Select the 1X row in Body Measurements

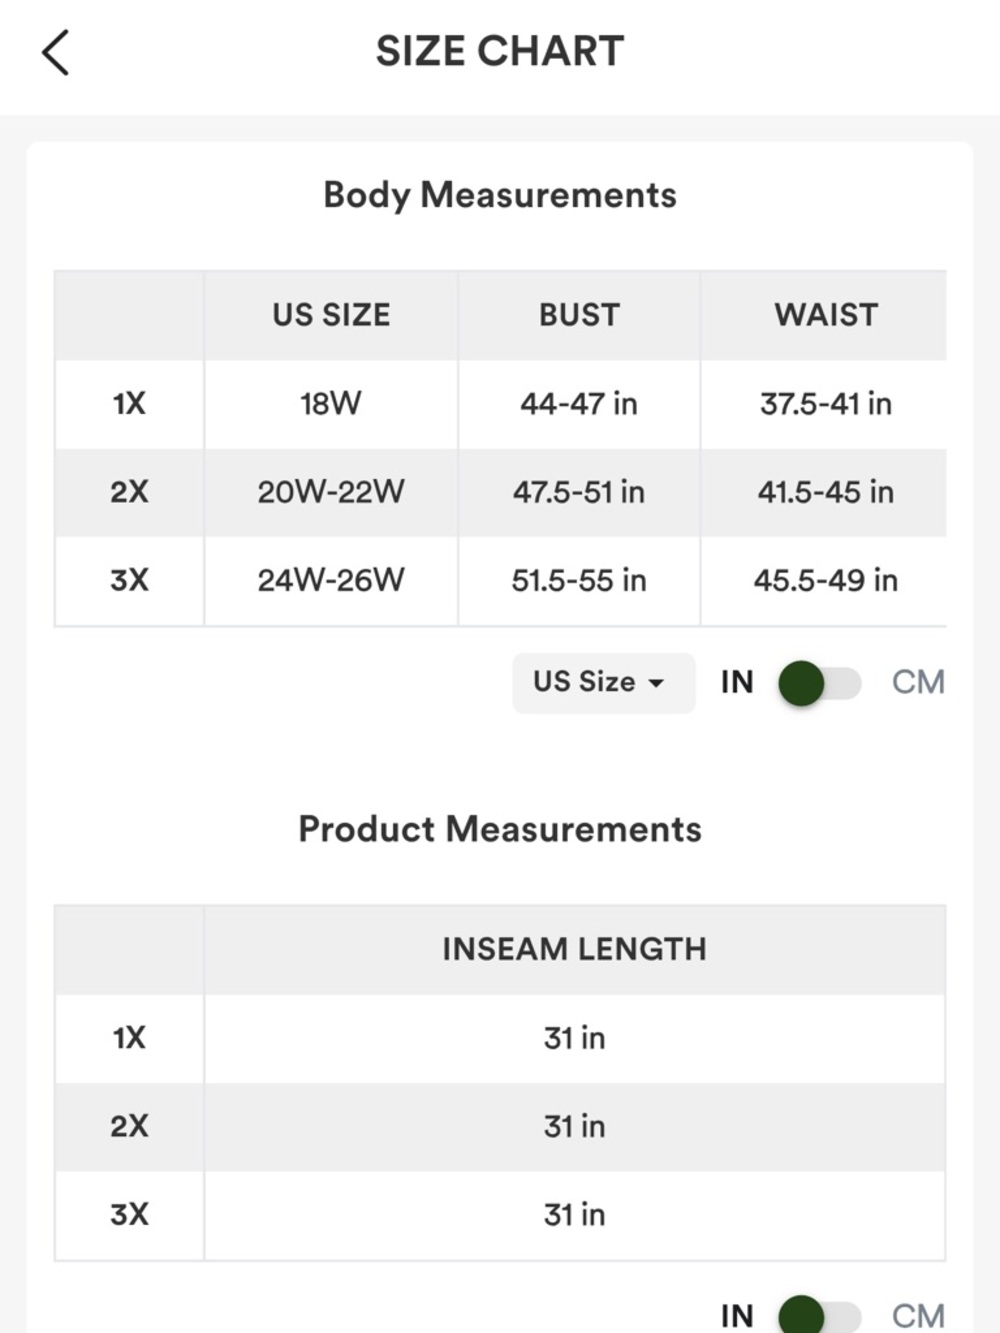(x=500, y=404)
